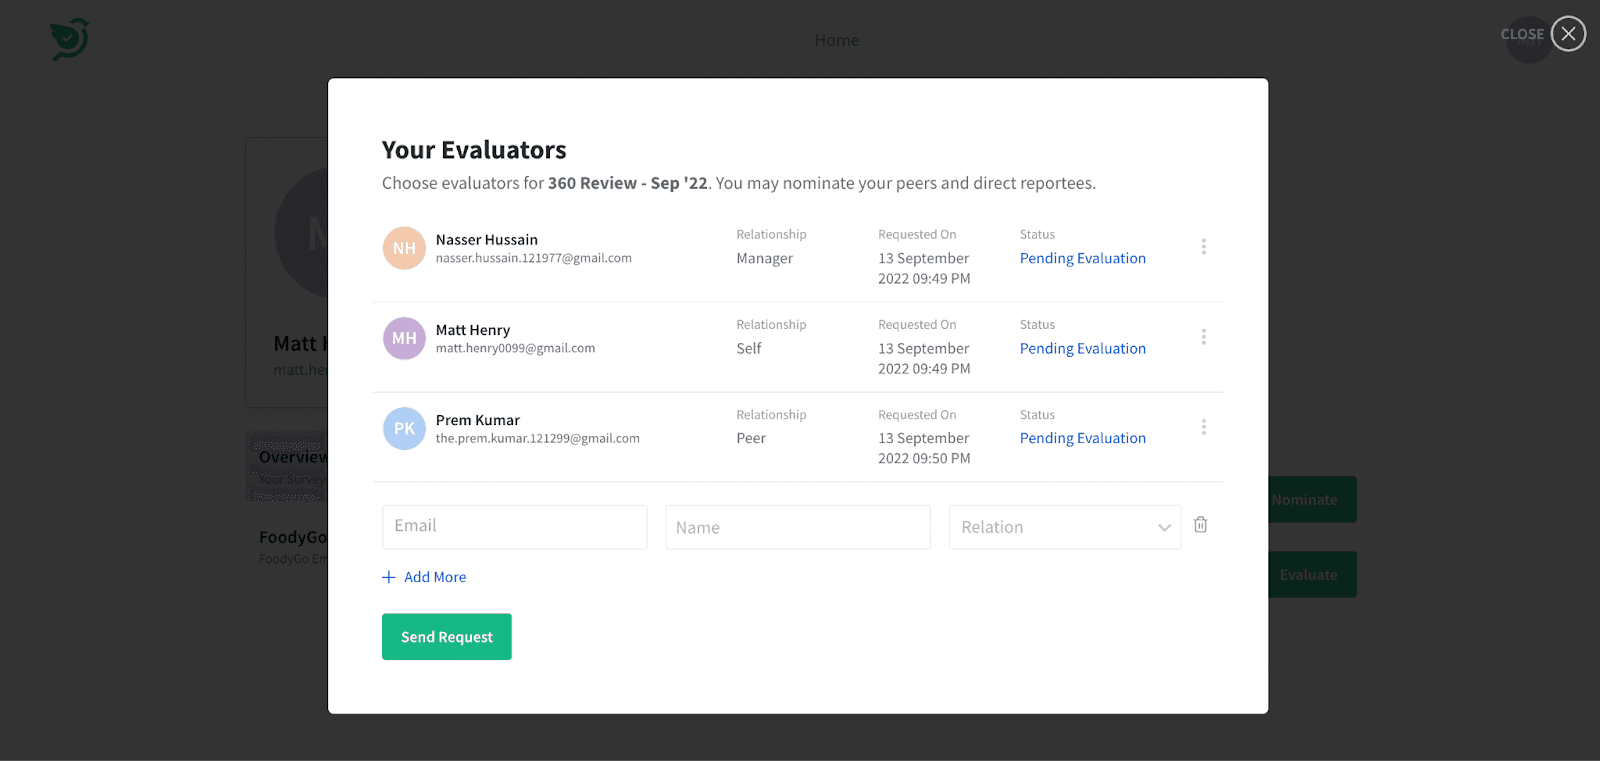Click the MH avatar for Matt Henry
This screenshot has width=1600, height=761.
[x=404, y=338]
